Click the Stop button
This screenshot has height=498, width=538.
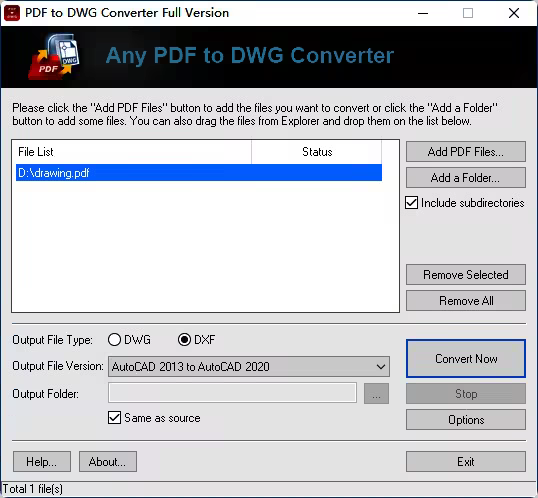(466, 394)
